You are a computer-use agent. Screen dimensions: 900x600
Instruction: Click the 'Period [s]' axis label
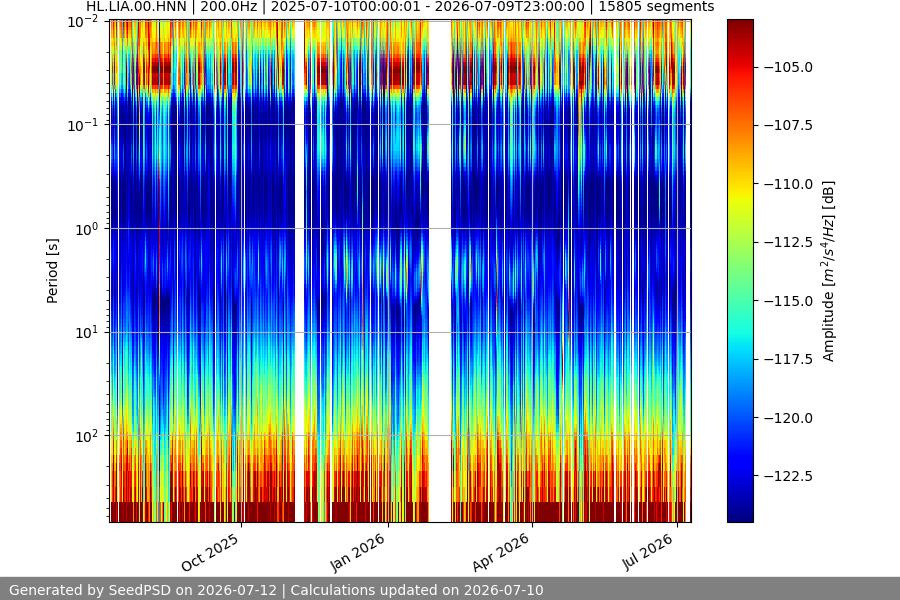[52, 271]
